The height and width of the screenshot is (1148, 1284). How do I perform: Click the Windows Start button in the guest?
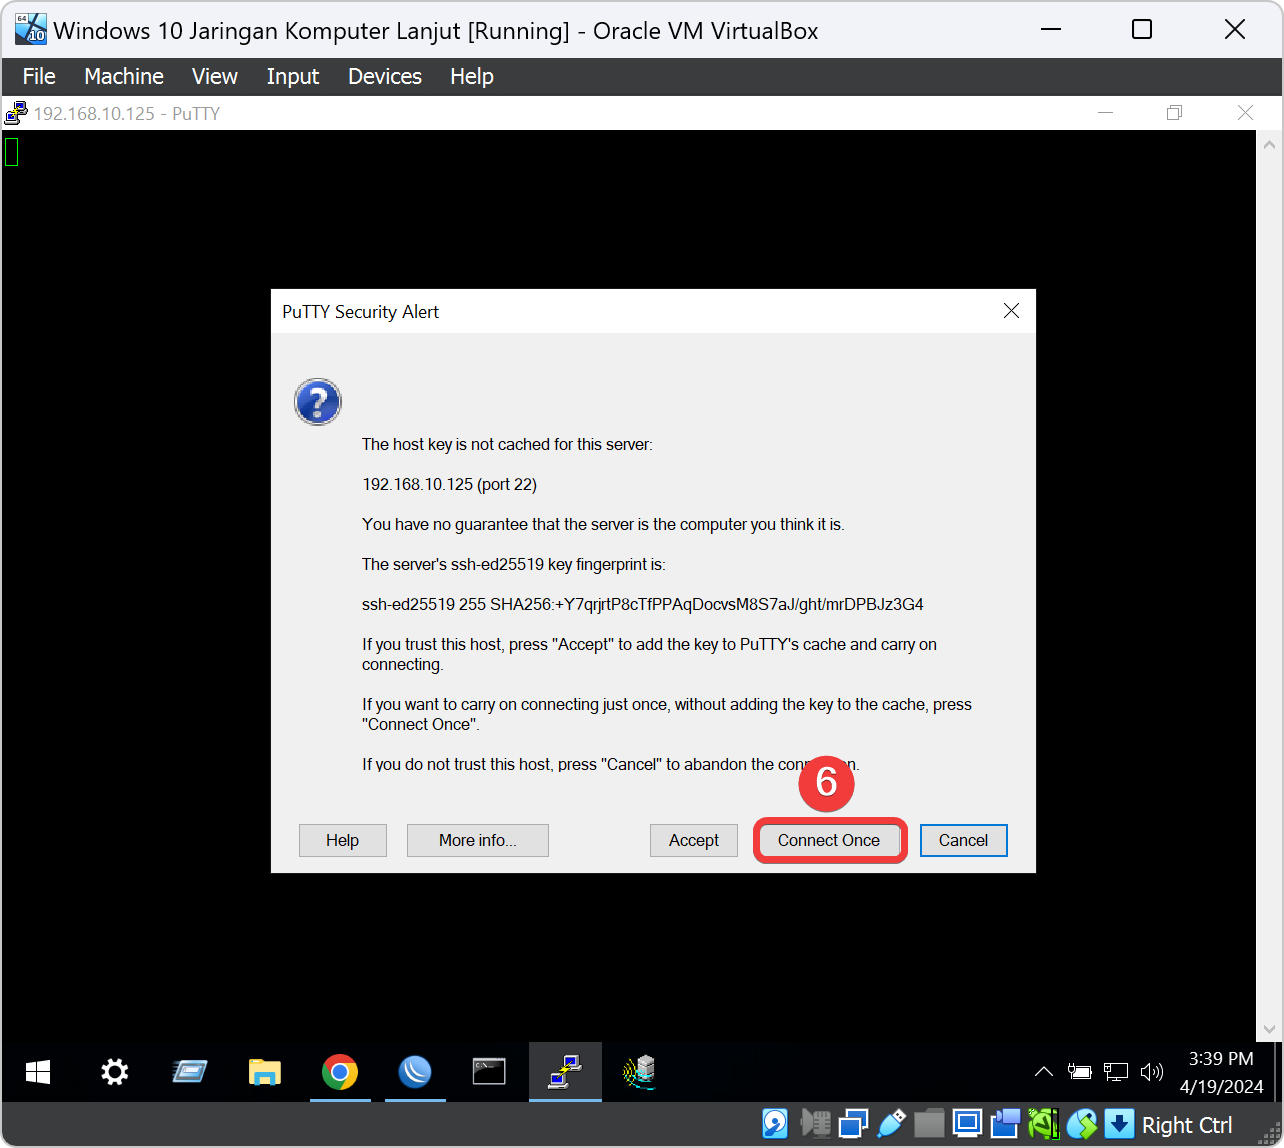pyautogui.click(x=38, y=1073)
